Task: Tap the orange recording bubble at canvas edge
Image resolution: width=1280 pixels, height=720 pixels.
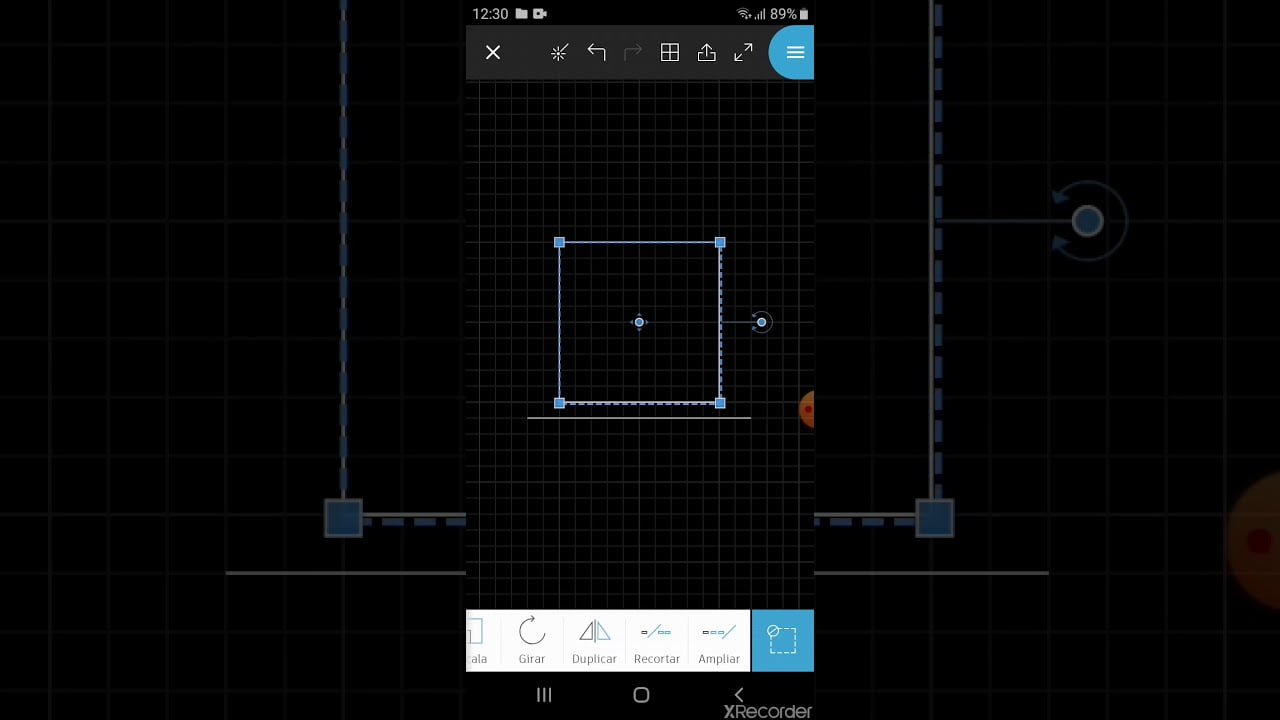Action: click(x=807, y=409)
